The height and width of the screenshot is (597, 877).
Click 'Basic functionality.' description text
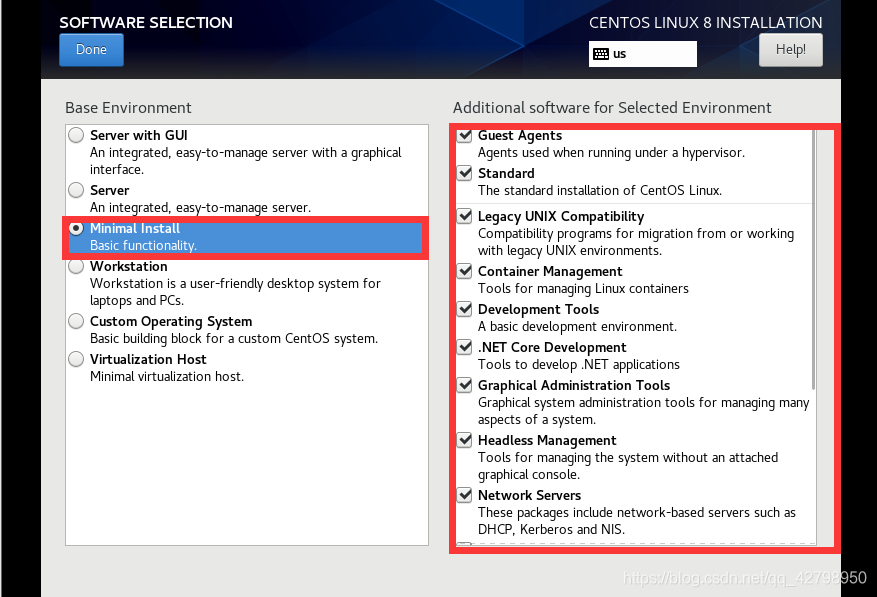[x=143, y=246]
